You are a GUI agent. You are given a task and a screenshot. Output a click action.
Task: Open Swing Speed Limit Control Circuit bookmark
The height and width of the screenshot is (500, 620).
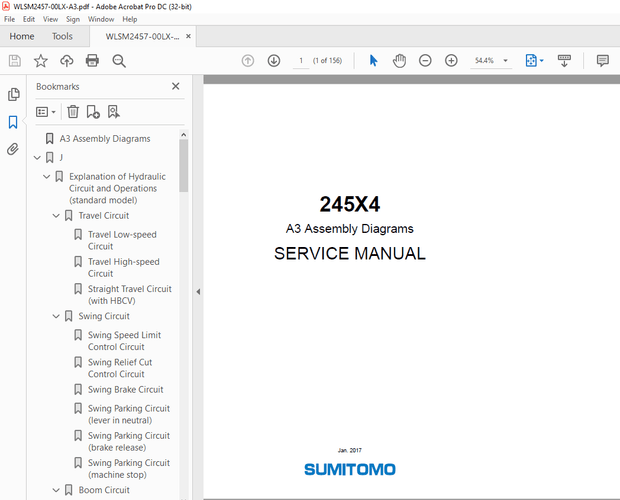tap(124, 341)
